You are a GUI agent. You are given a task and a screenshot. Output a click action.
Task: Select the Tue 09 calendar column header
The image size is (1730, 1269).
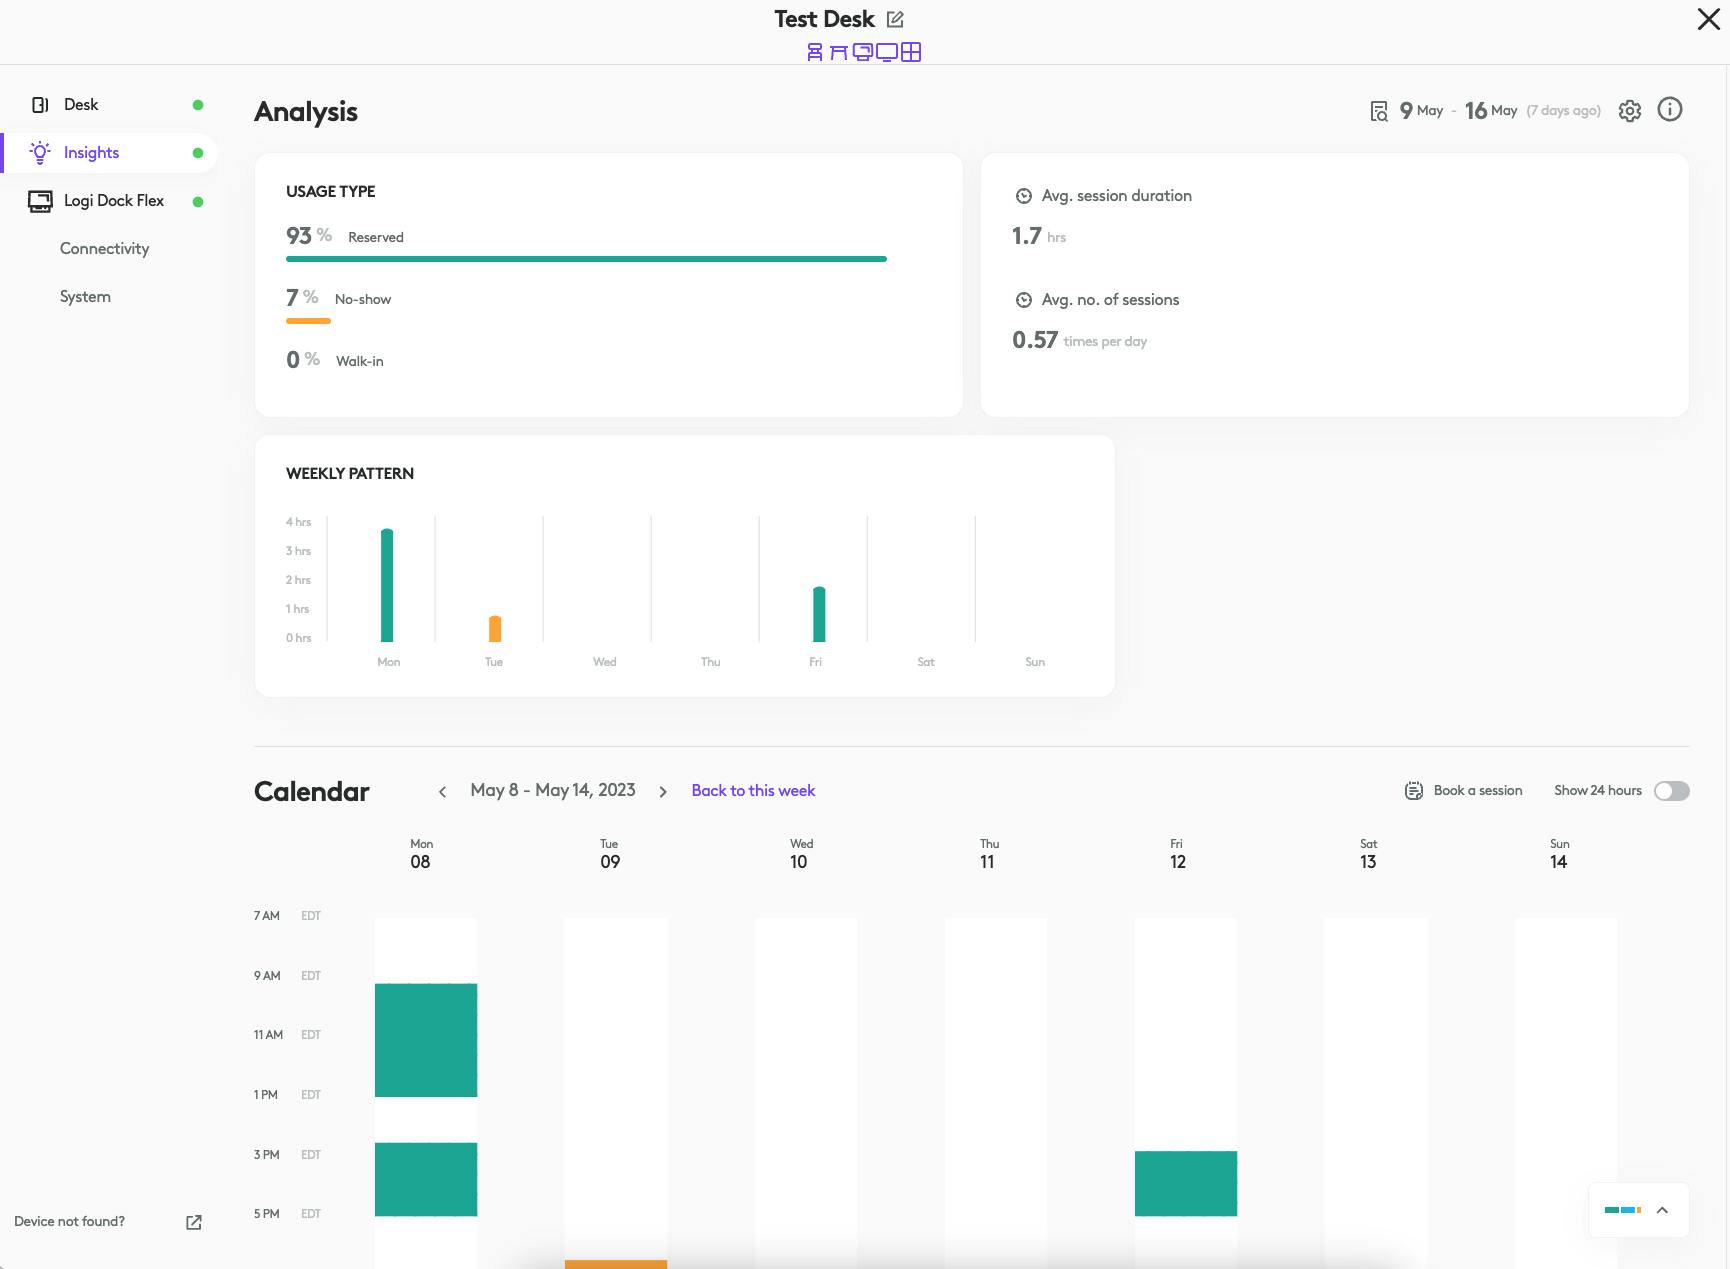(610, 855)
